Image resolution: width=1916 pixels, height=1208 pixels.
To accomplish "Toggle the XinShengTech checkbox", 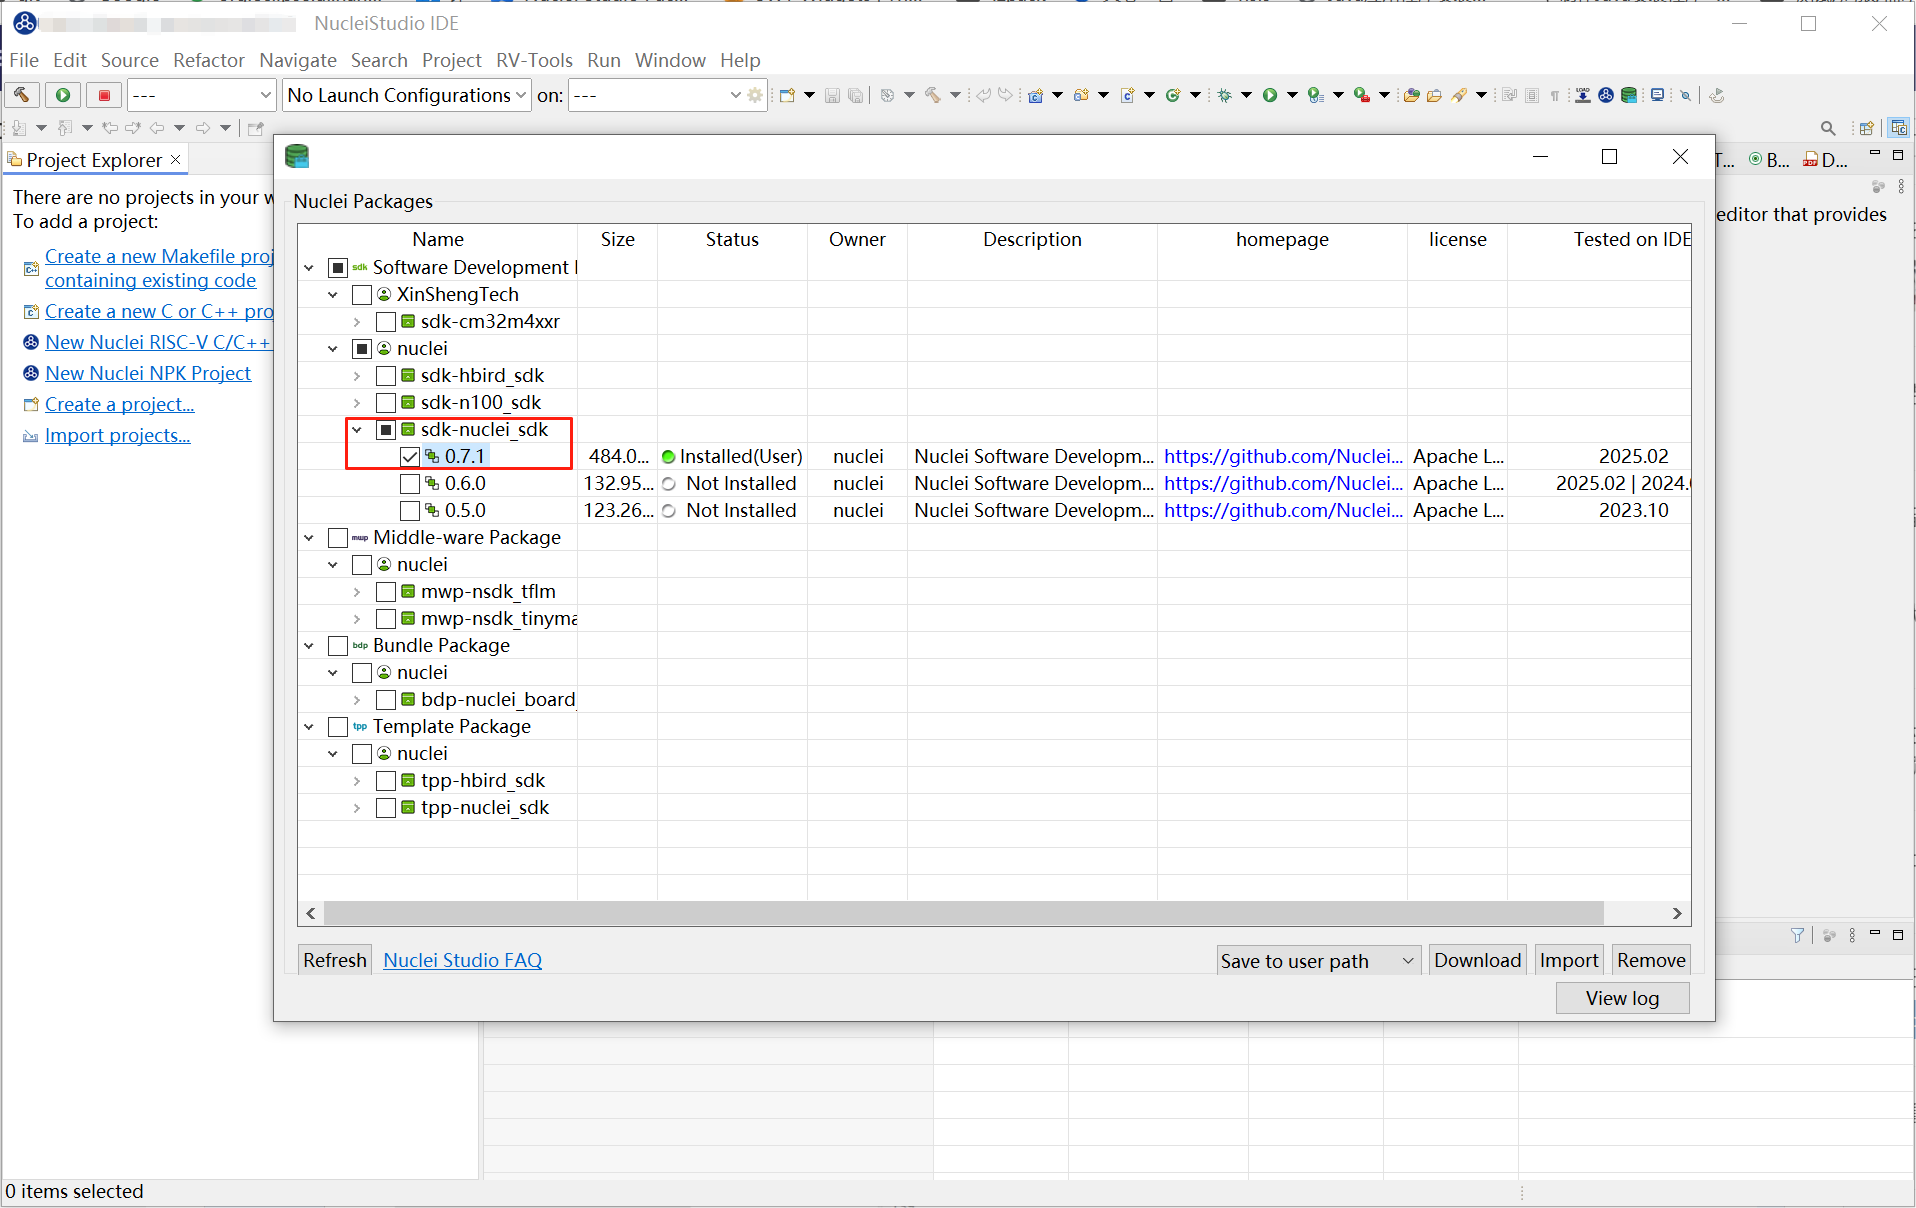I will 362,295.
